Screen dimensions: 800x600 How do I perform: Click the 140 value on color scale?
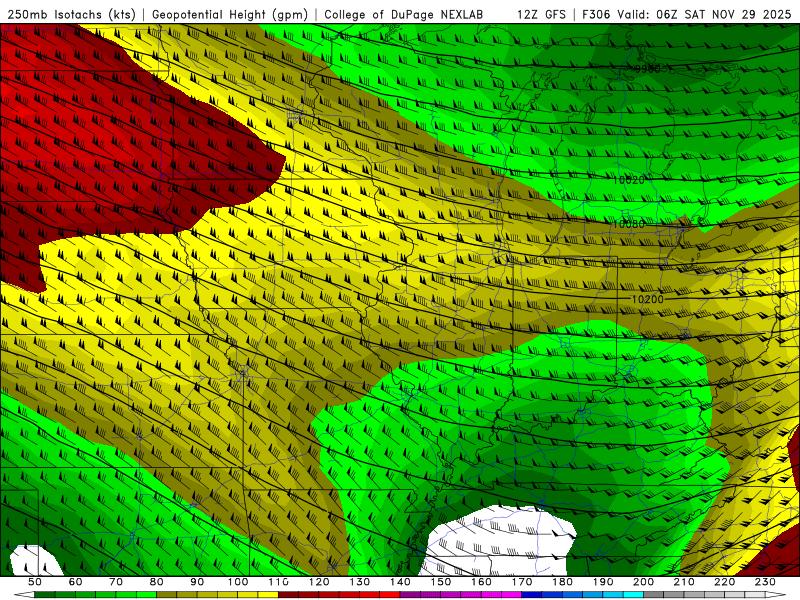pos(400,582)
